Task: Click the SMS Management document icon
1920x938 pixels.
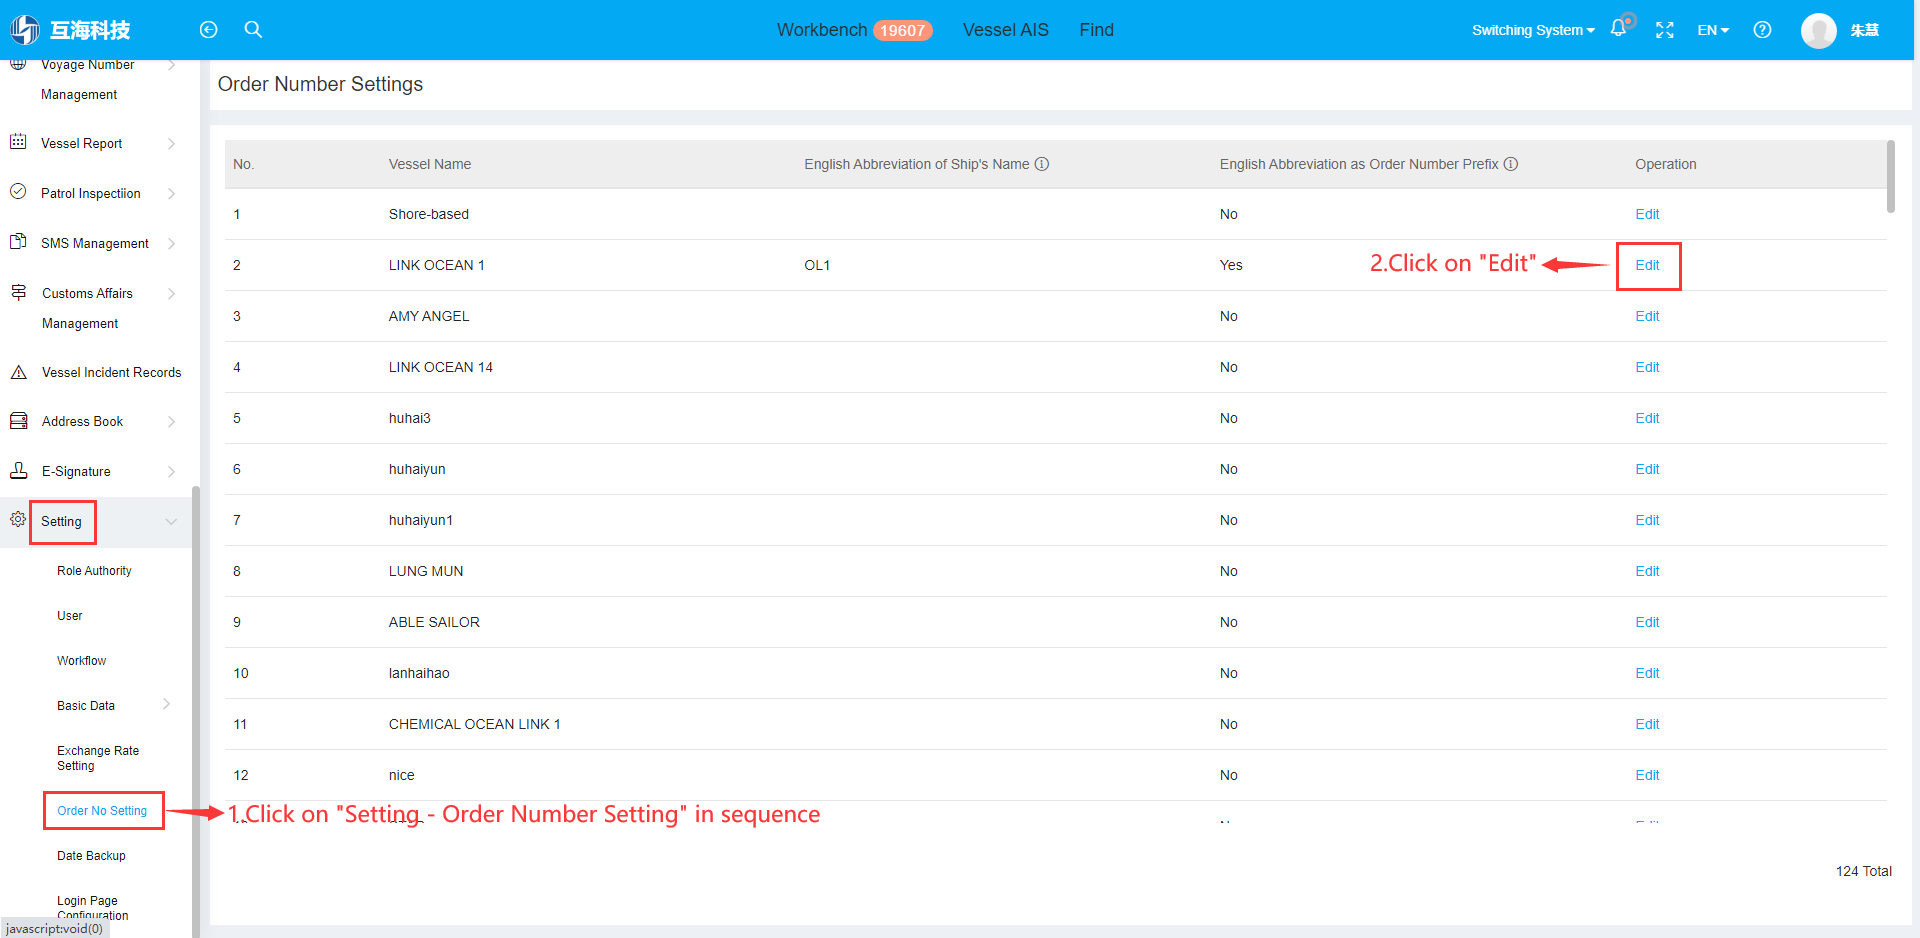Action: click(x=18, y=241)
